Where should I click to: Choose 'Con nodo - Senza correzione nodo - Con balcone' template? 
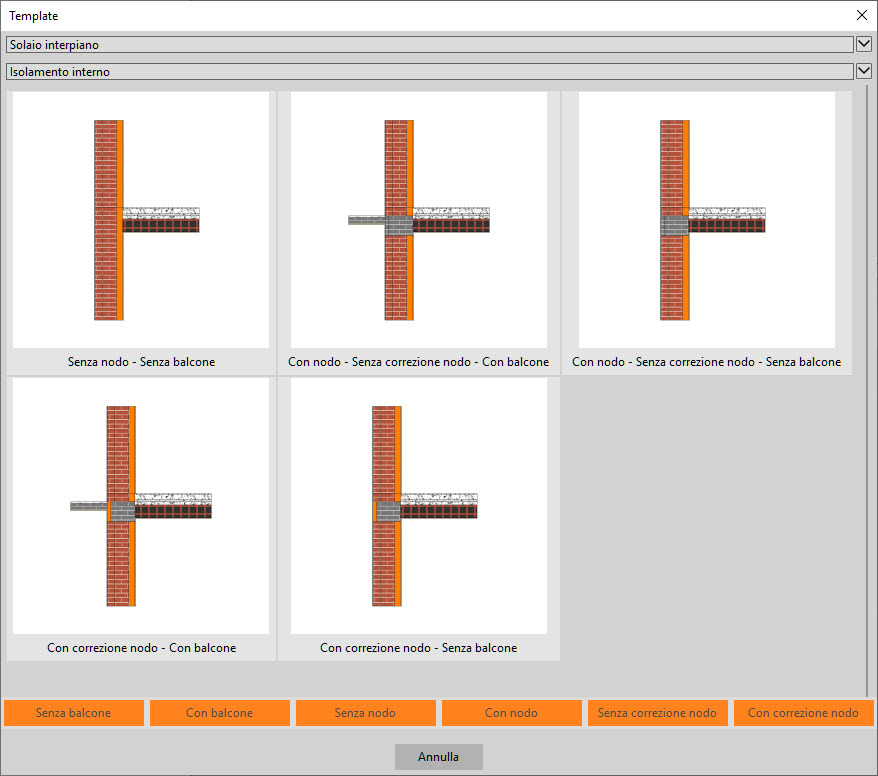(x=419, y=220)
